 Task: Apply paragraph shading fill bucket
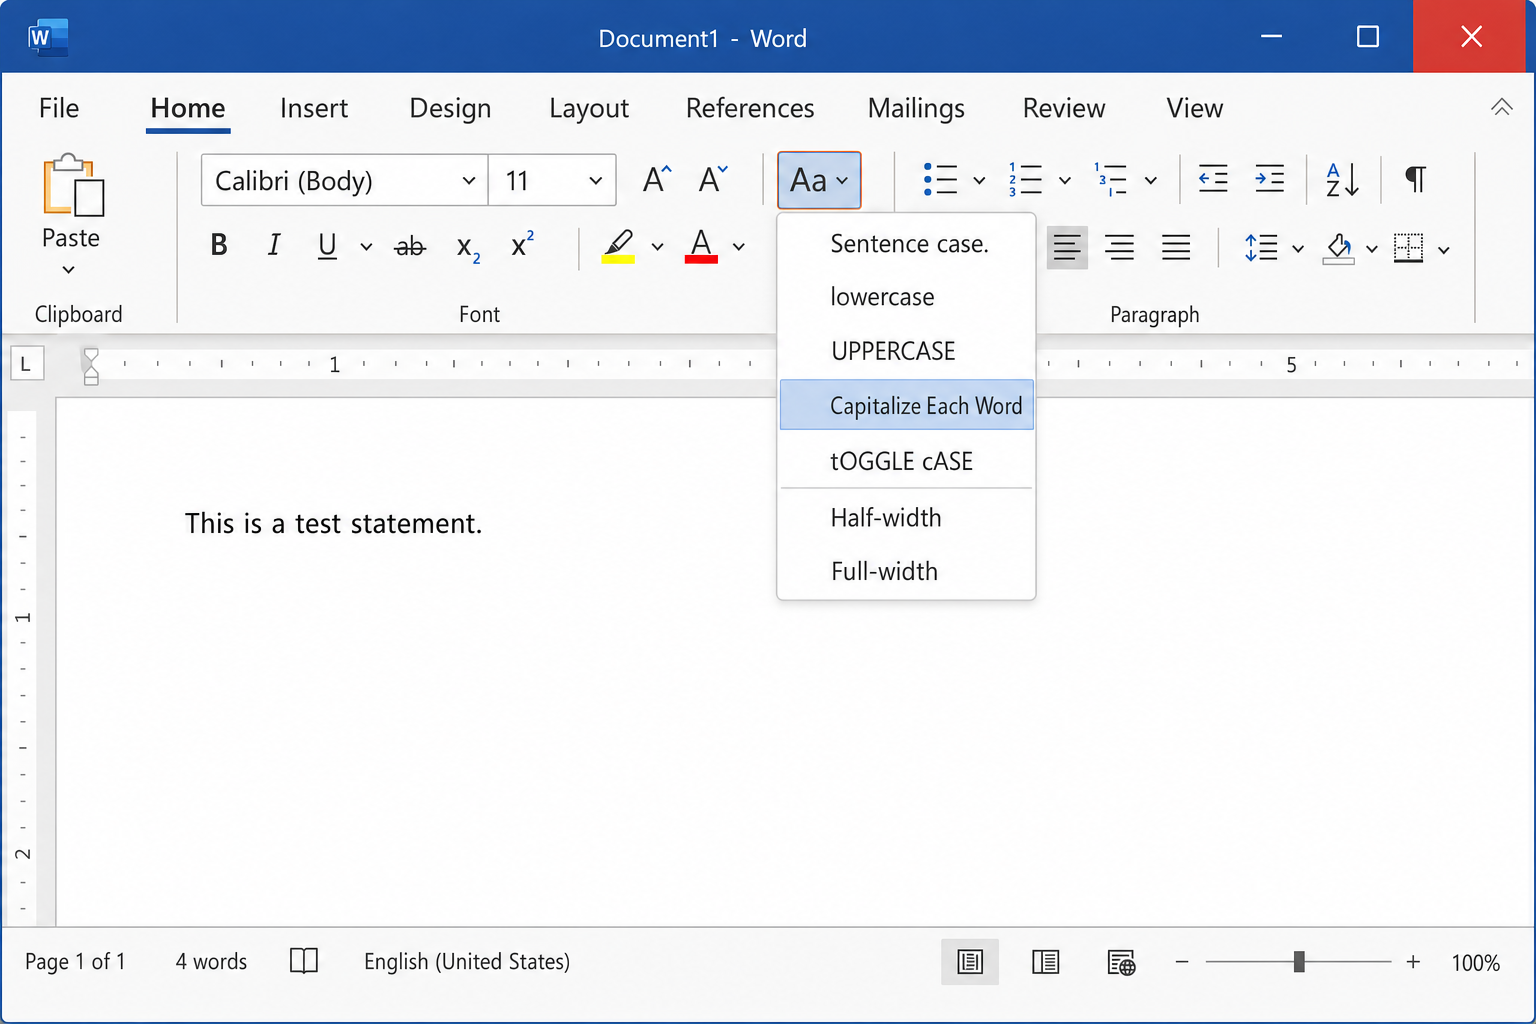pyautogui.click(x=1338, y=247)
